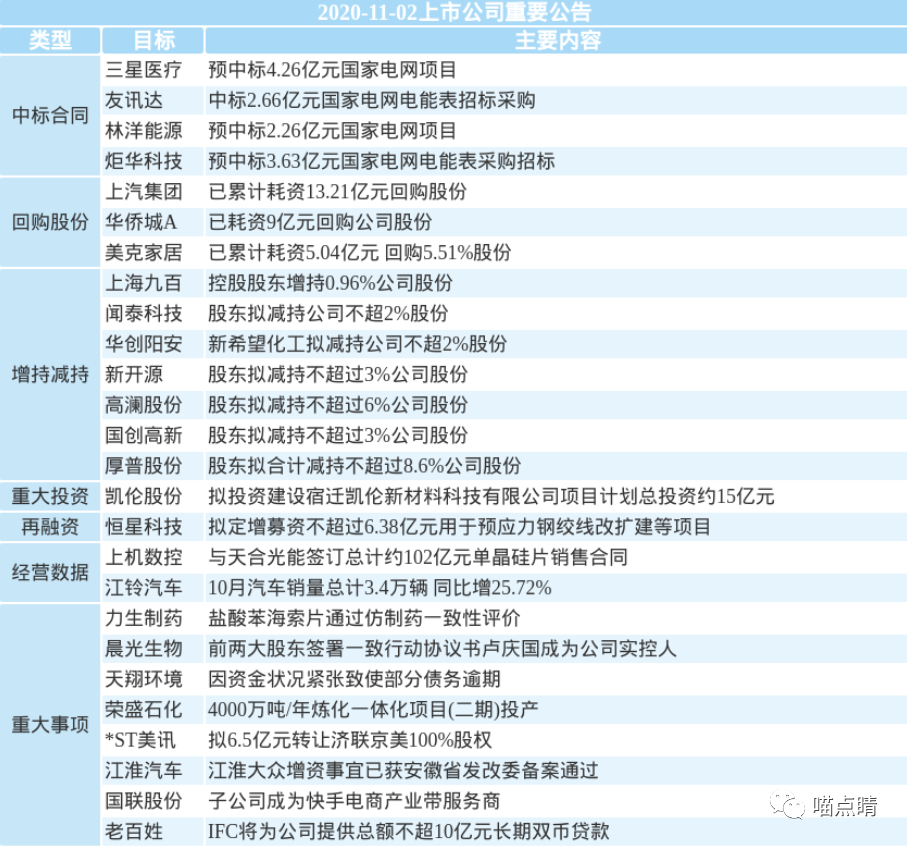Select the '重大事项' category cell
Screen dimensions: 907x846
(50, 724)
